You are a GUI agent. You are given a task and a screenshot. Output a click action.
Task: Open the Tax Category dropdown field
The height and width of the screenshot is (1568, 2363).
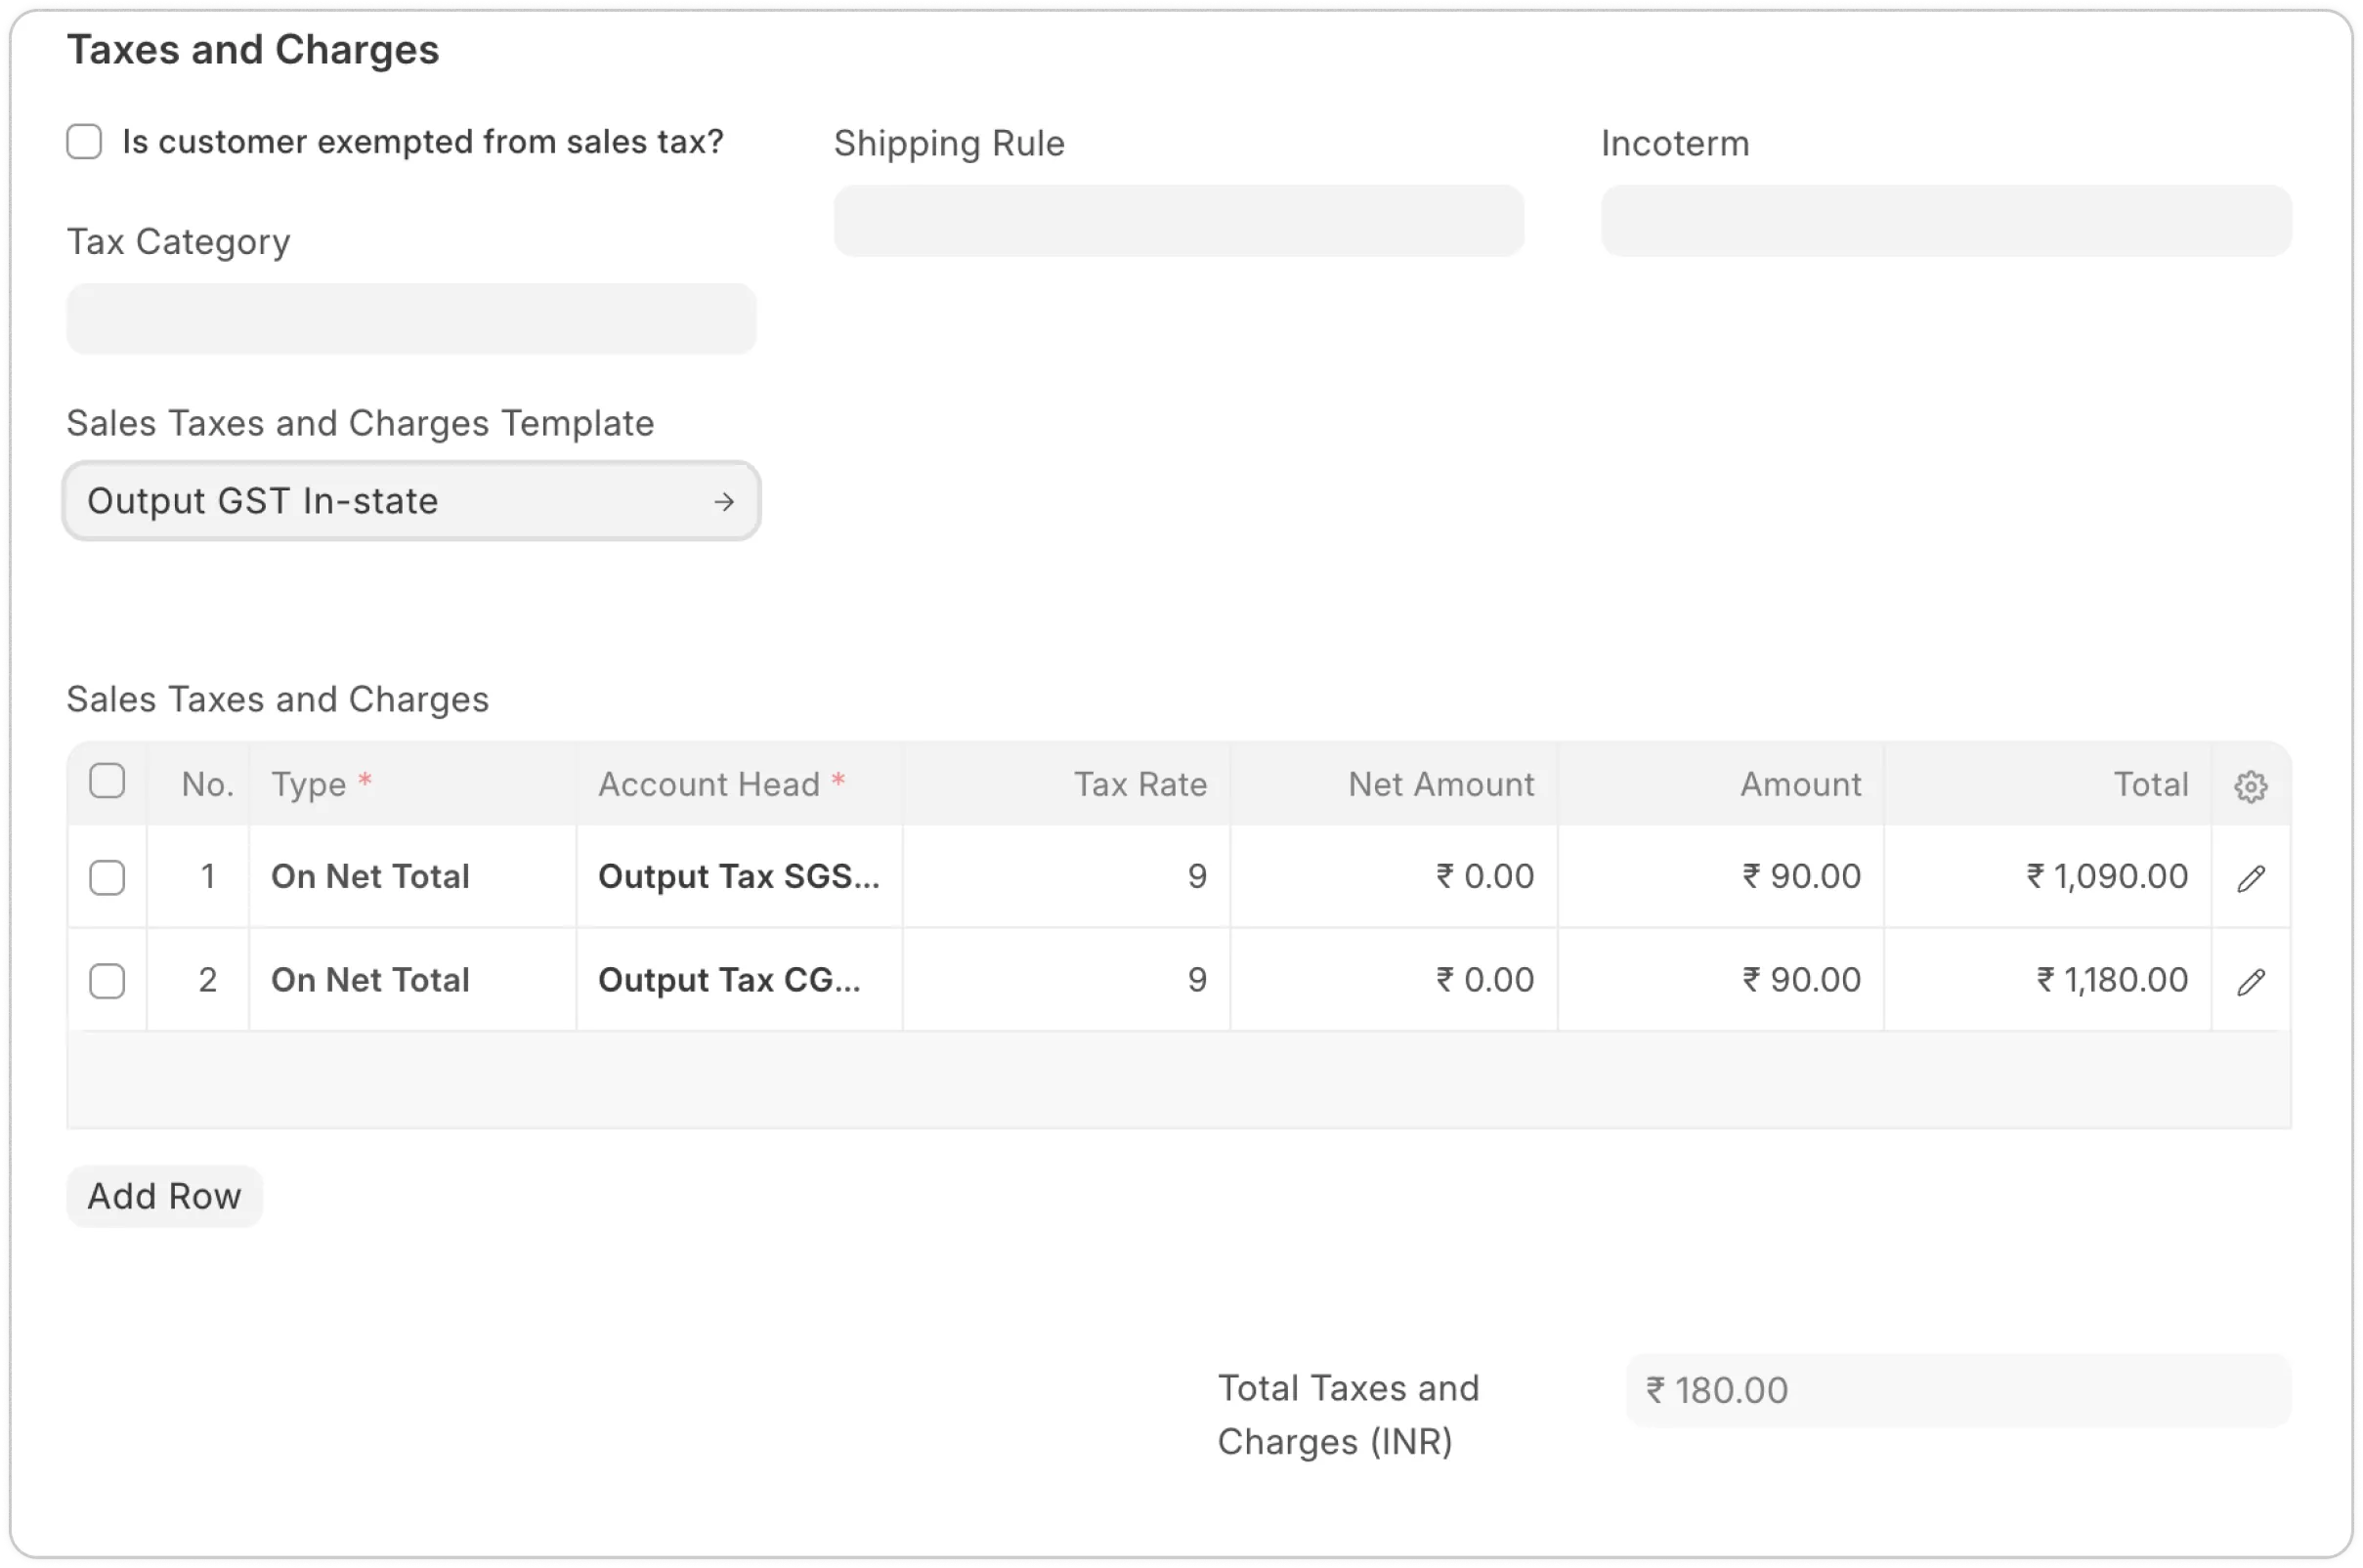click(x=411, y=319)
